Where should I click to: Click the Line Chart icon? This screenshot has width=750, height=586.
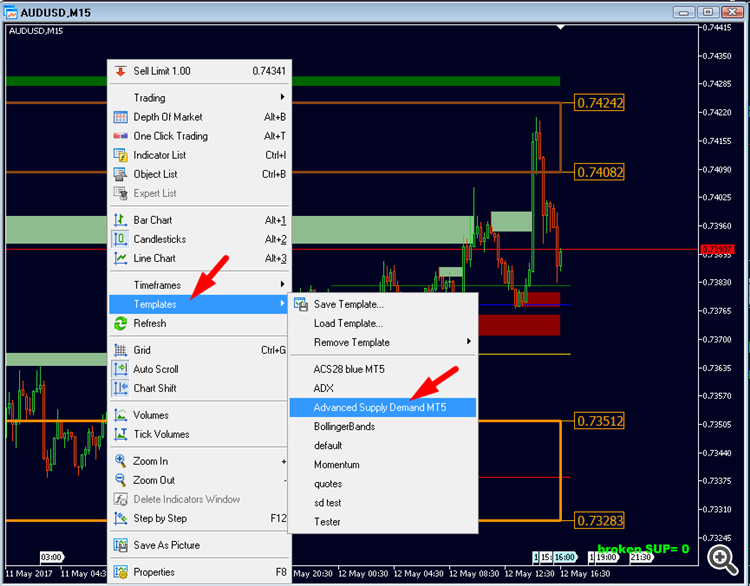121,259
